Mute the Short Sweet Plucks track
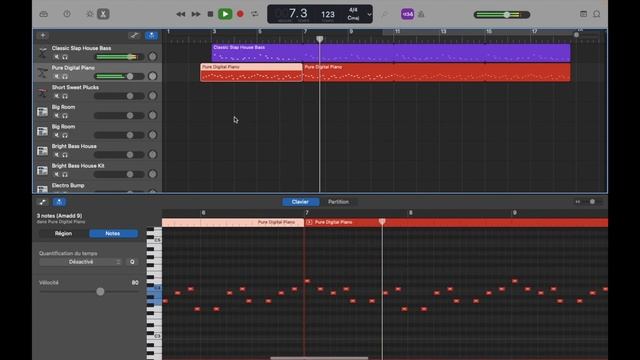Screen dimensions: 640x360 (57, 96)
